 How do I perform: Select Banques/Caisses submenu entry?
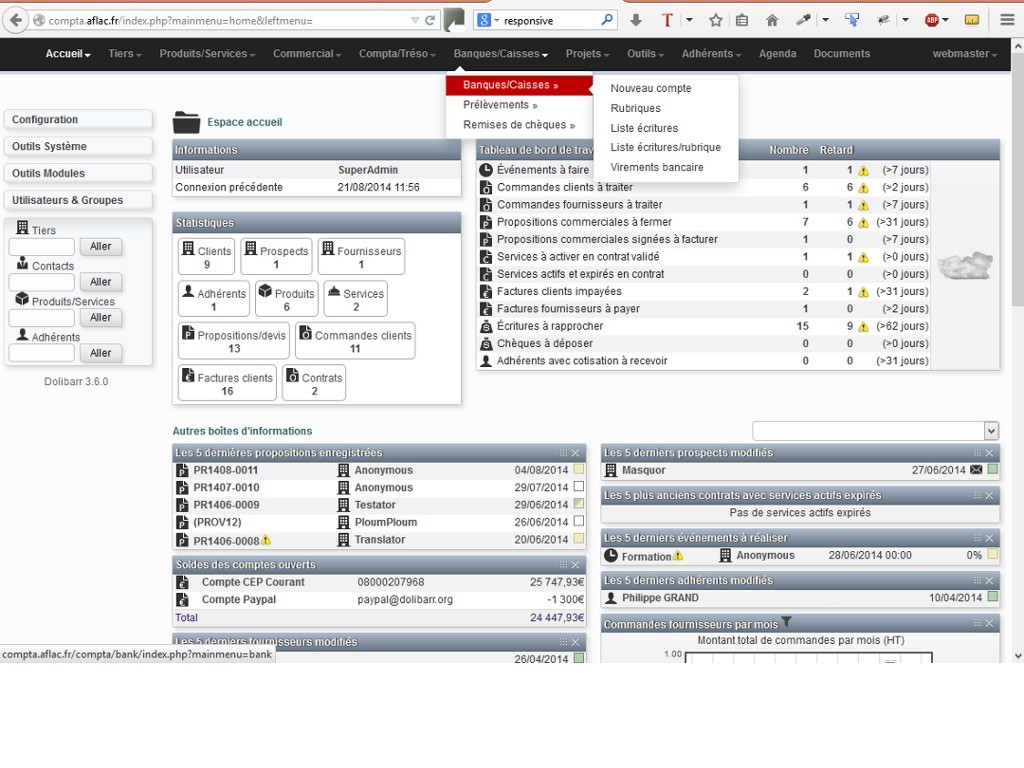coord(519,85)
